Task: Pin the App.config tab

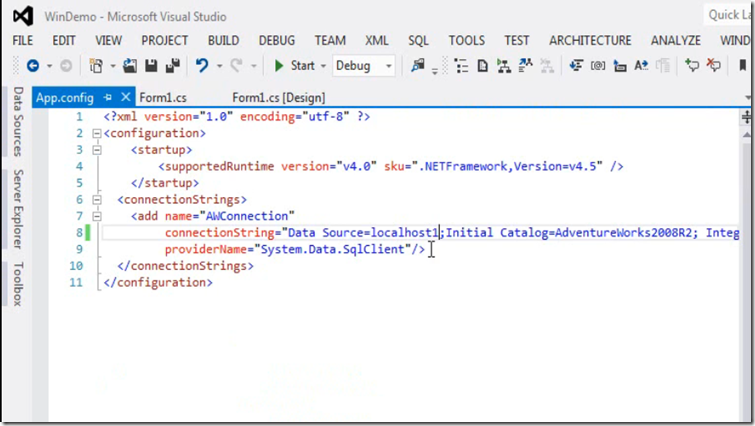Action: click(x=107, y=97)
